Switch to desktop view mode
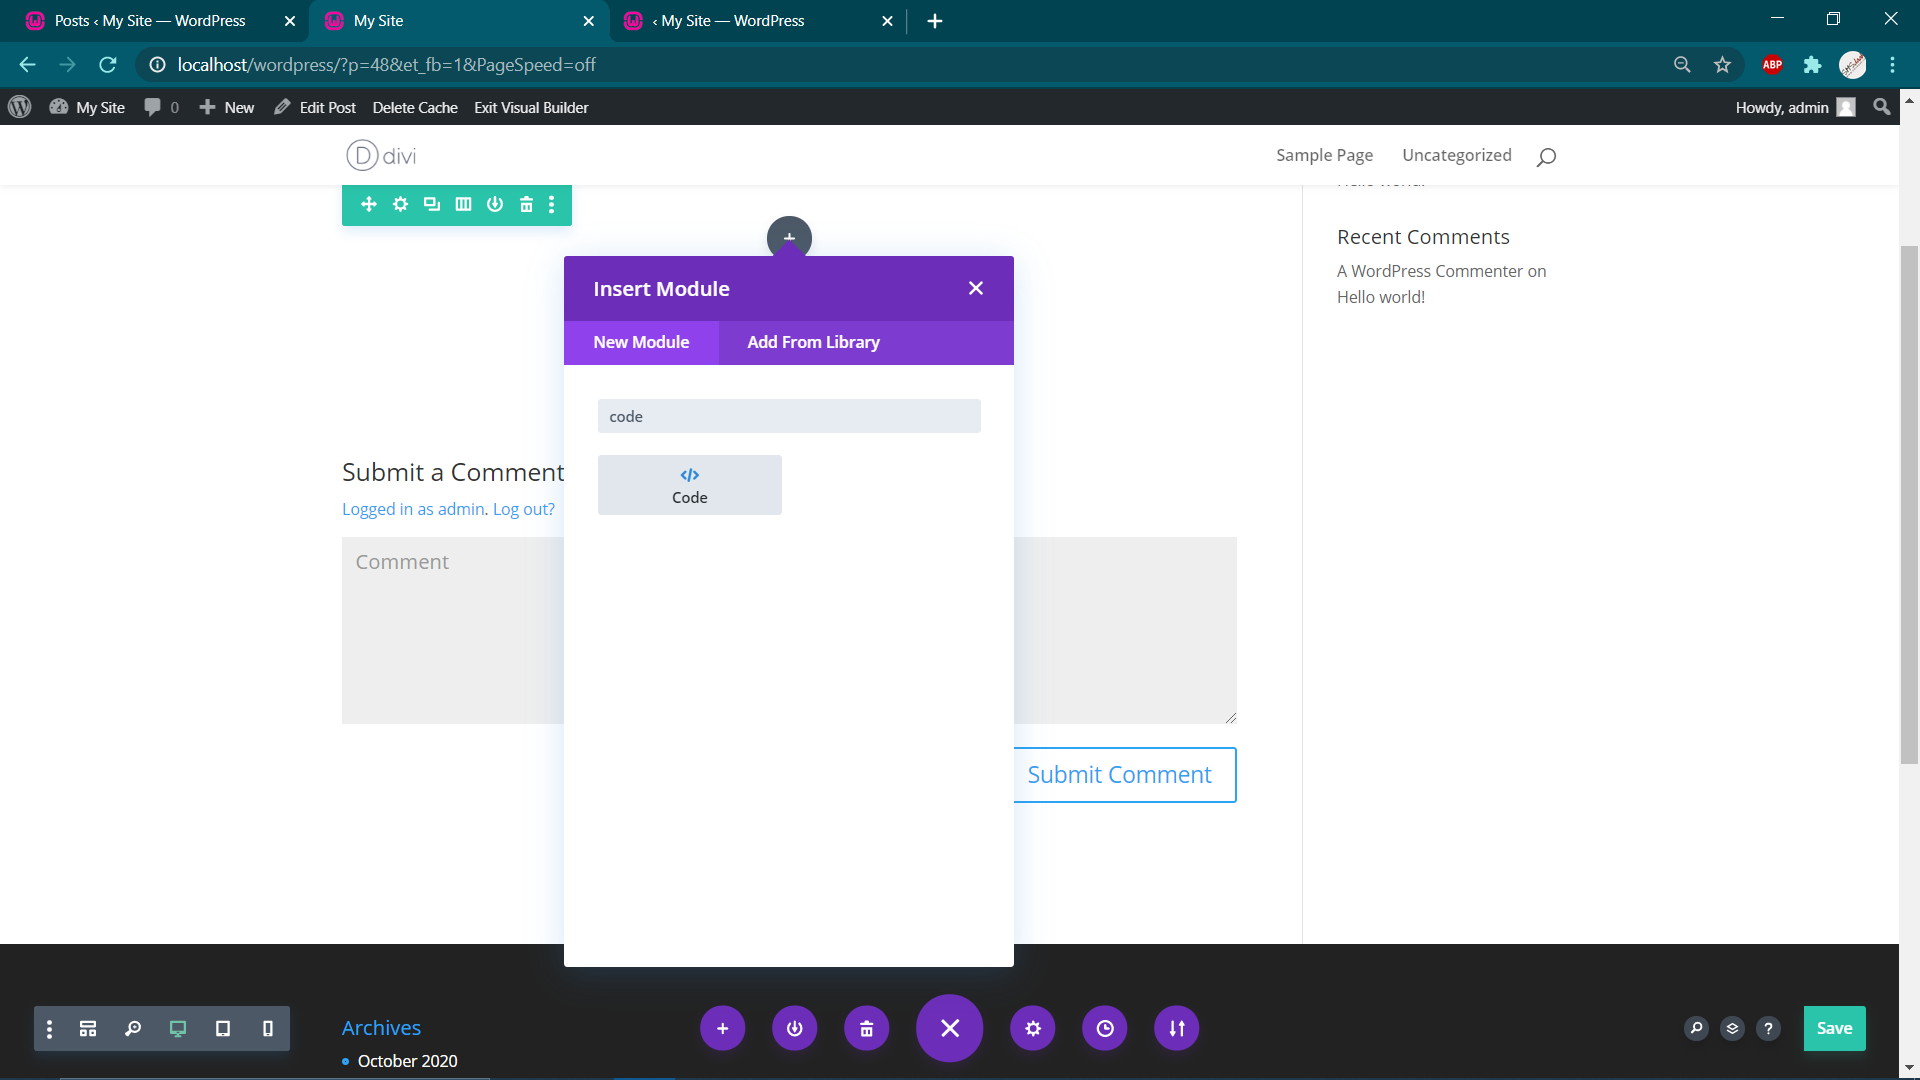 (x=178, y=1028)
